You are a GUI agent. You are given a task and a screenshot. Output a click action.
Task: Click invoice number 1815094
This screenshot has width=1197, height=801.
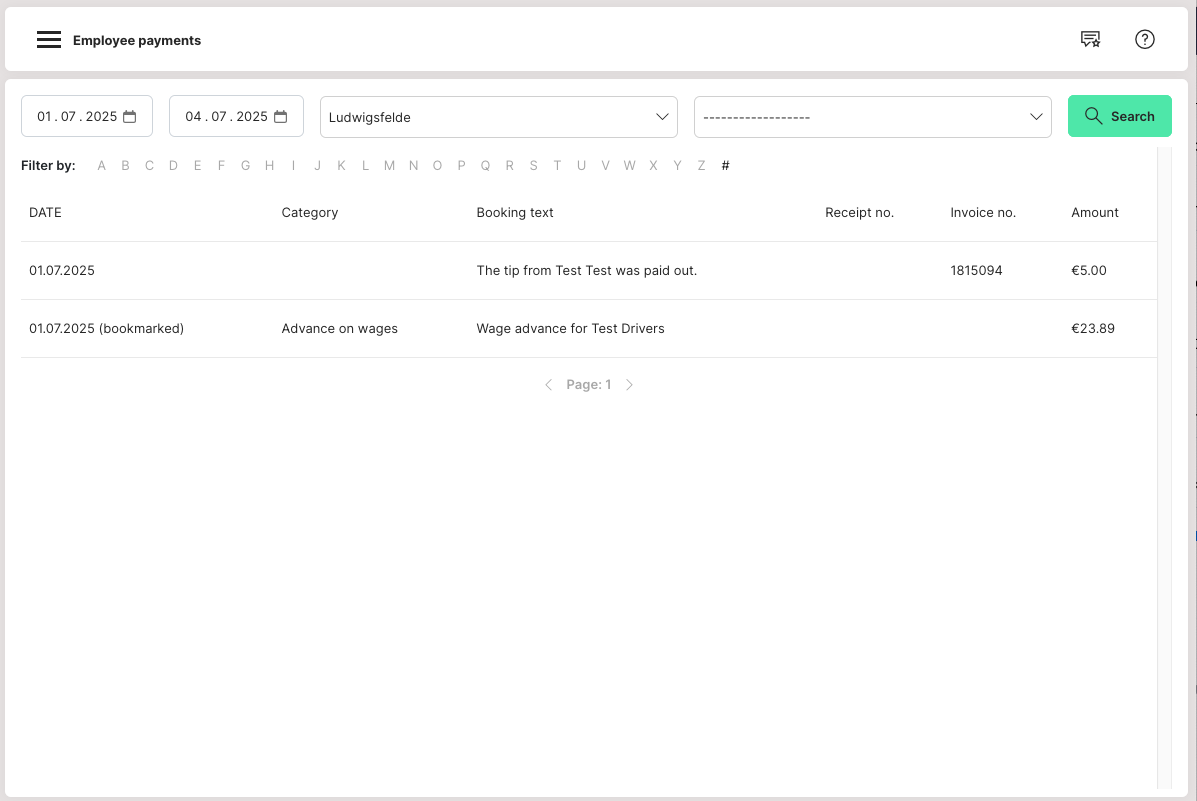976,270
